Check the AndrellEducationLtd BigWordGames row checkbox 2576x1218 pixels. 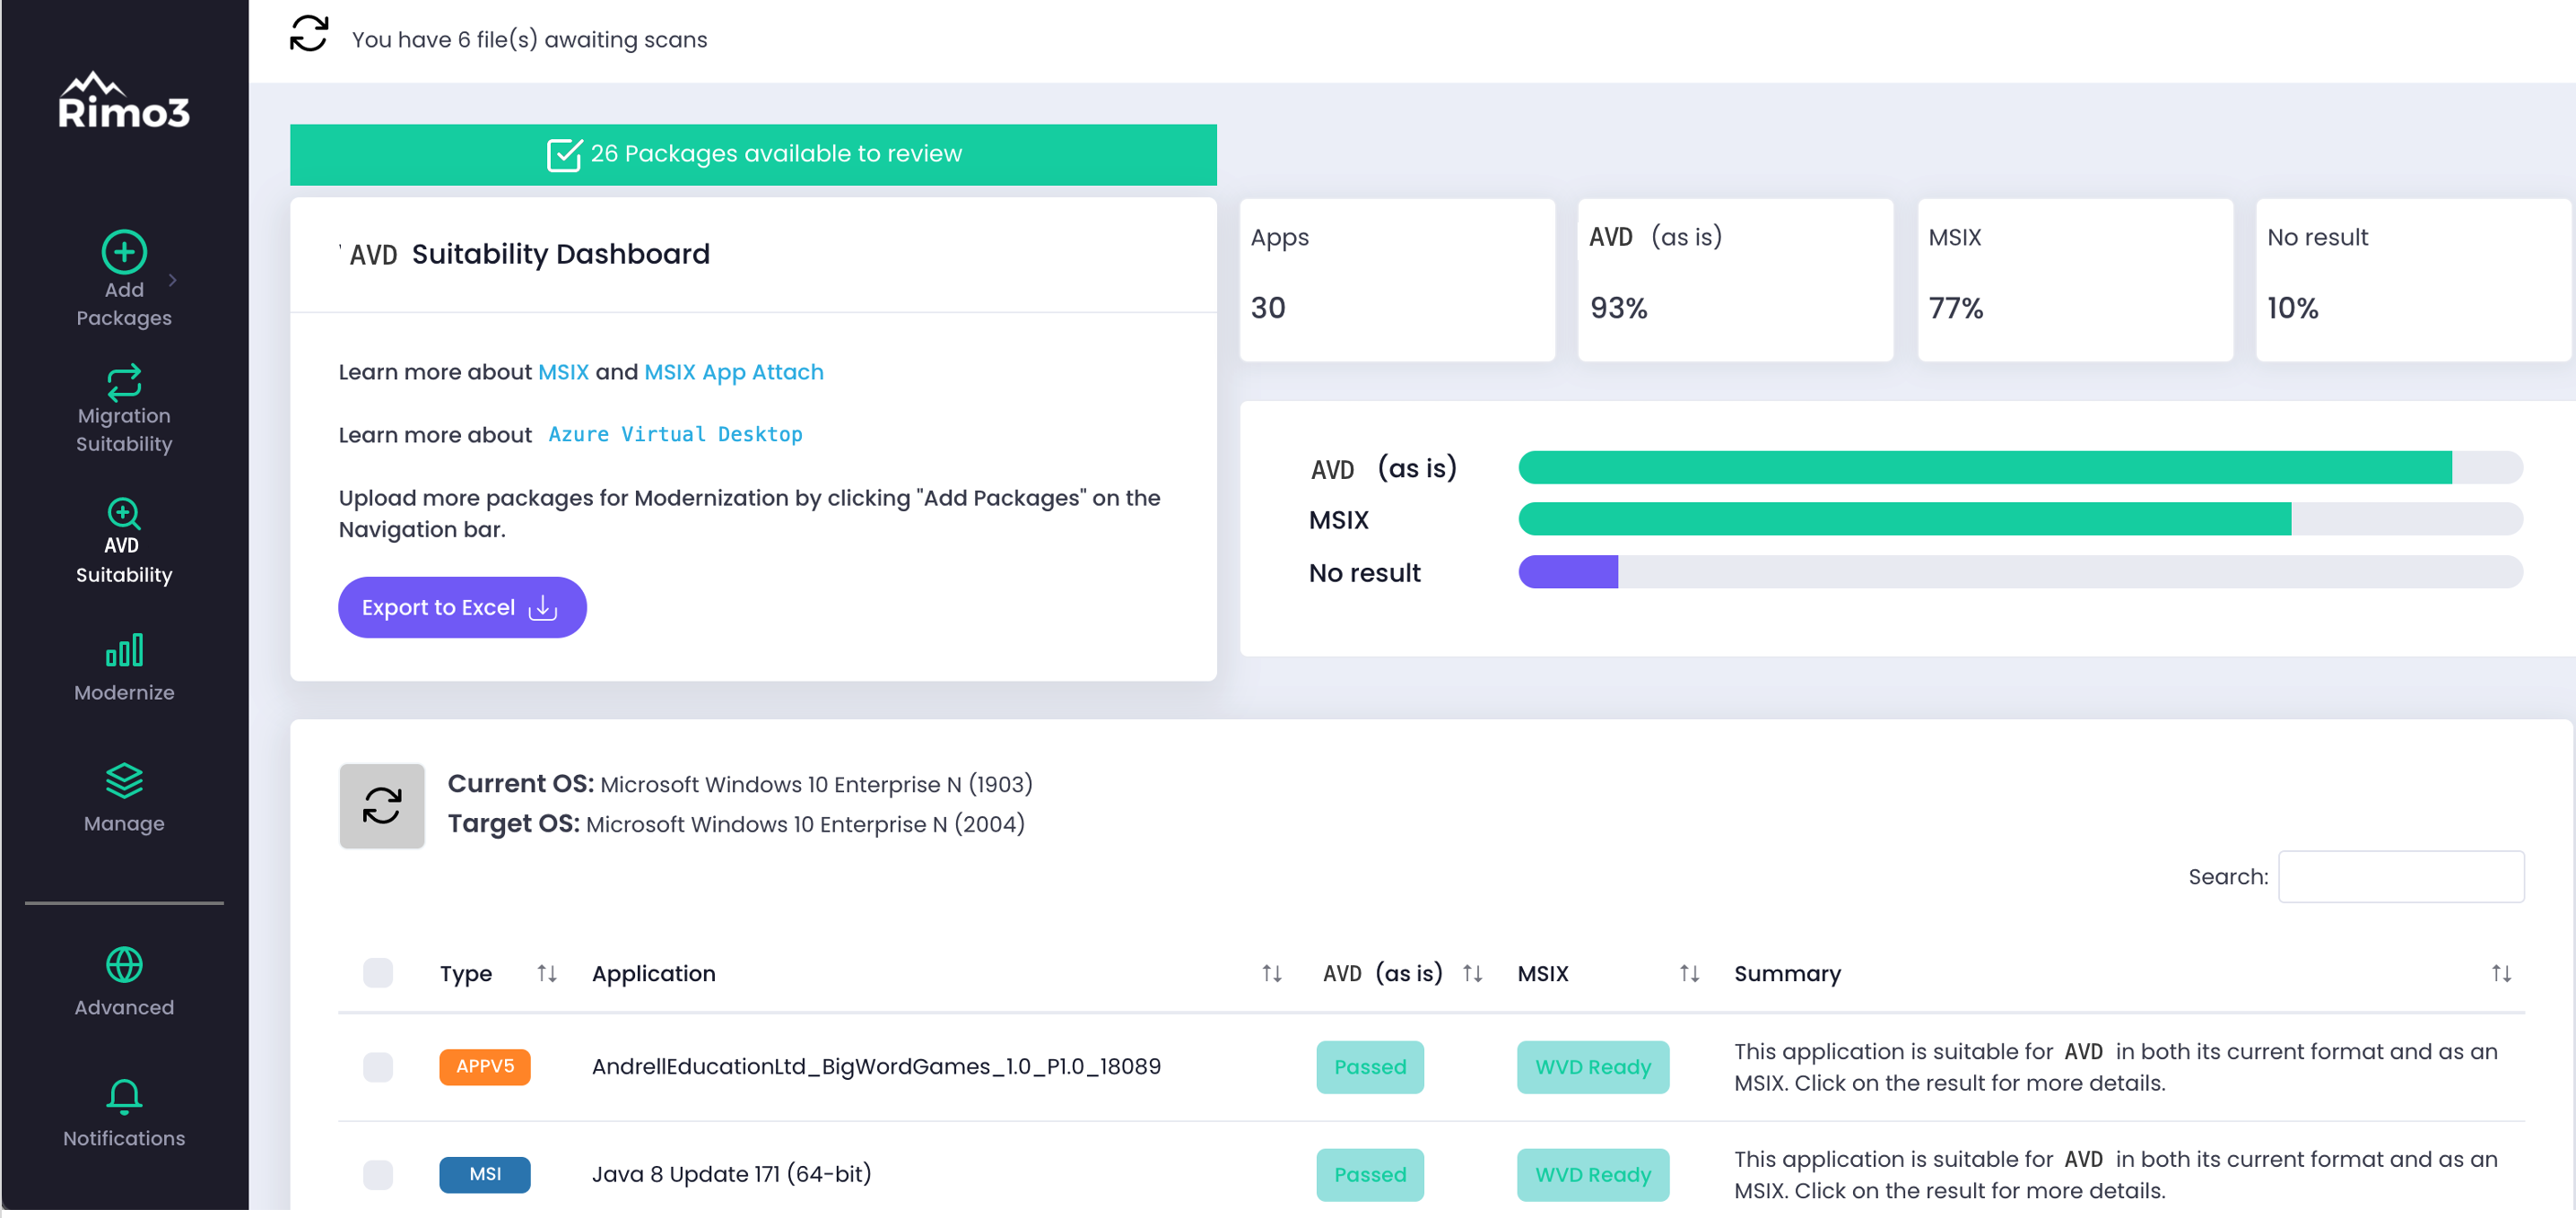pos(378,1068)
